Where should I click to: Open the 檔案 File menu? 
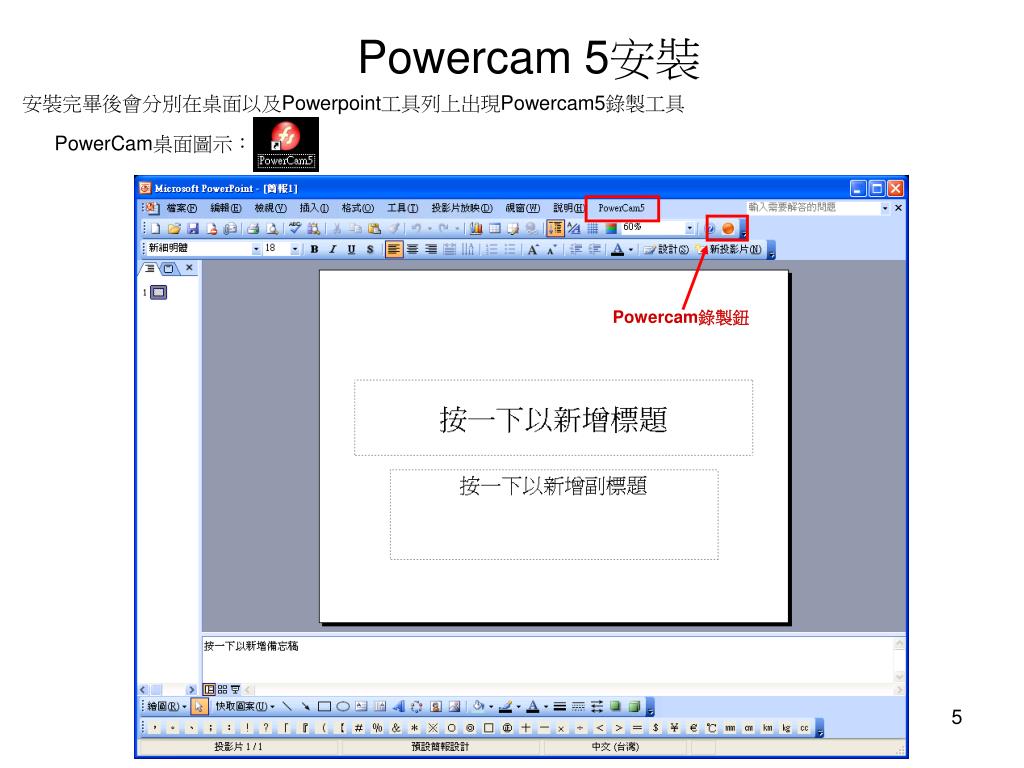coord(181,208)
